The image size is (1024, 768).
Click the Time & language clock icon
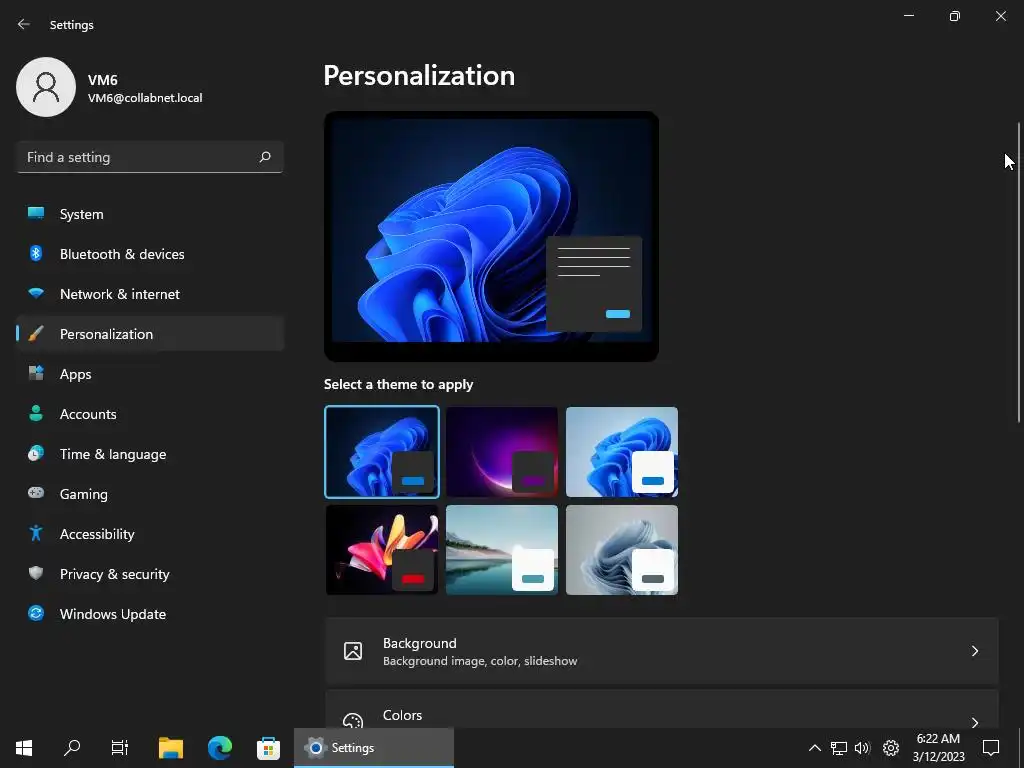pos(36,453)
